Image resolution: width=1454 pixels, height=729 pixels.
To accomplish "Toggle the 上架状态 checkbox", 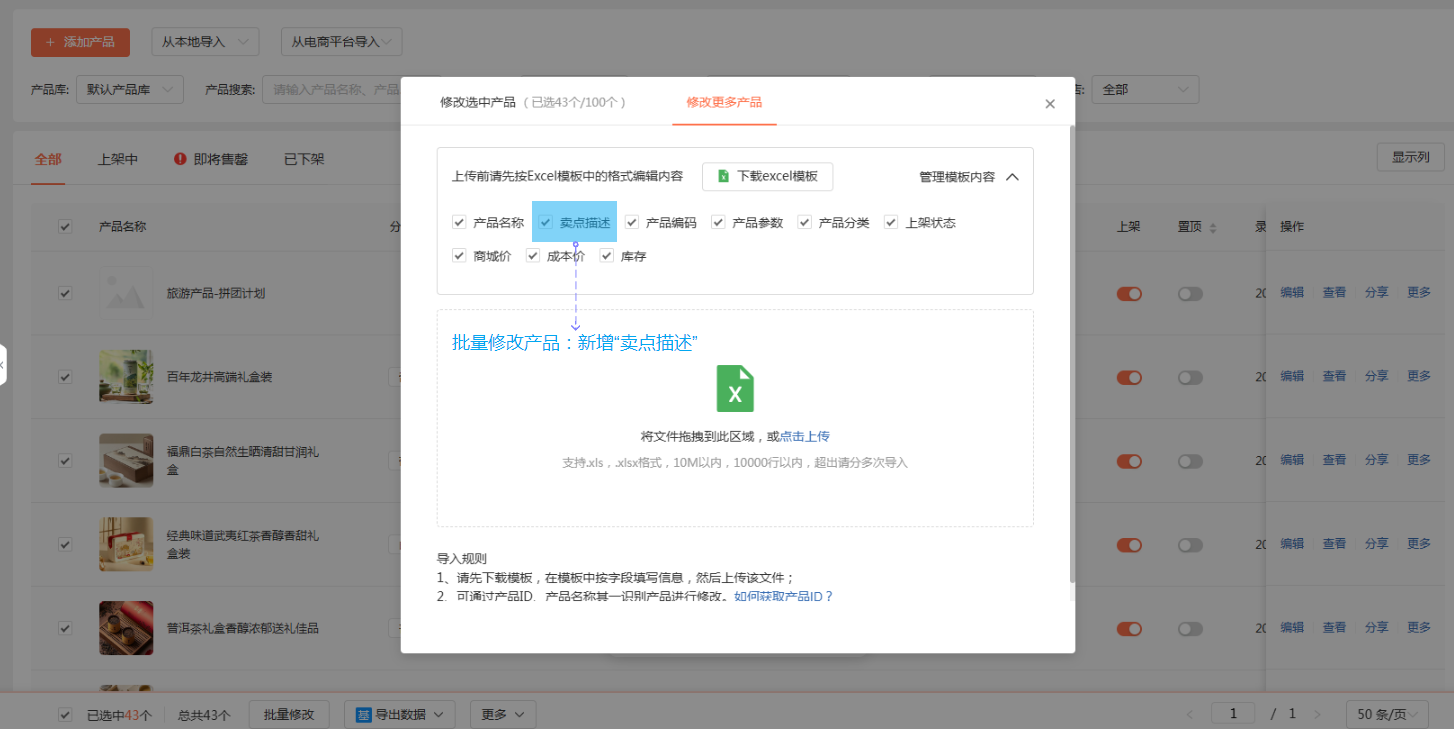I will pyautogui.click(x=891, y=222).
